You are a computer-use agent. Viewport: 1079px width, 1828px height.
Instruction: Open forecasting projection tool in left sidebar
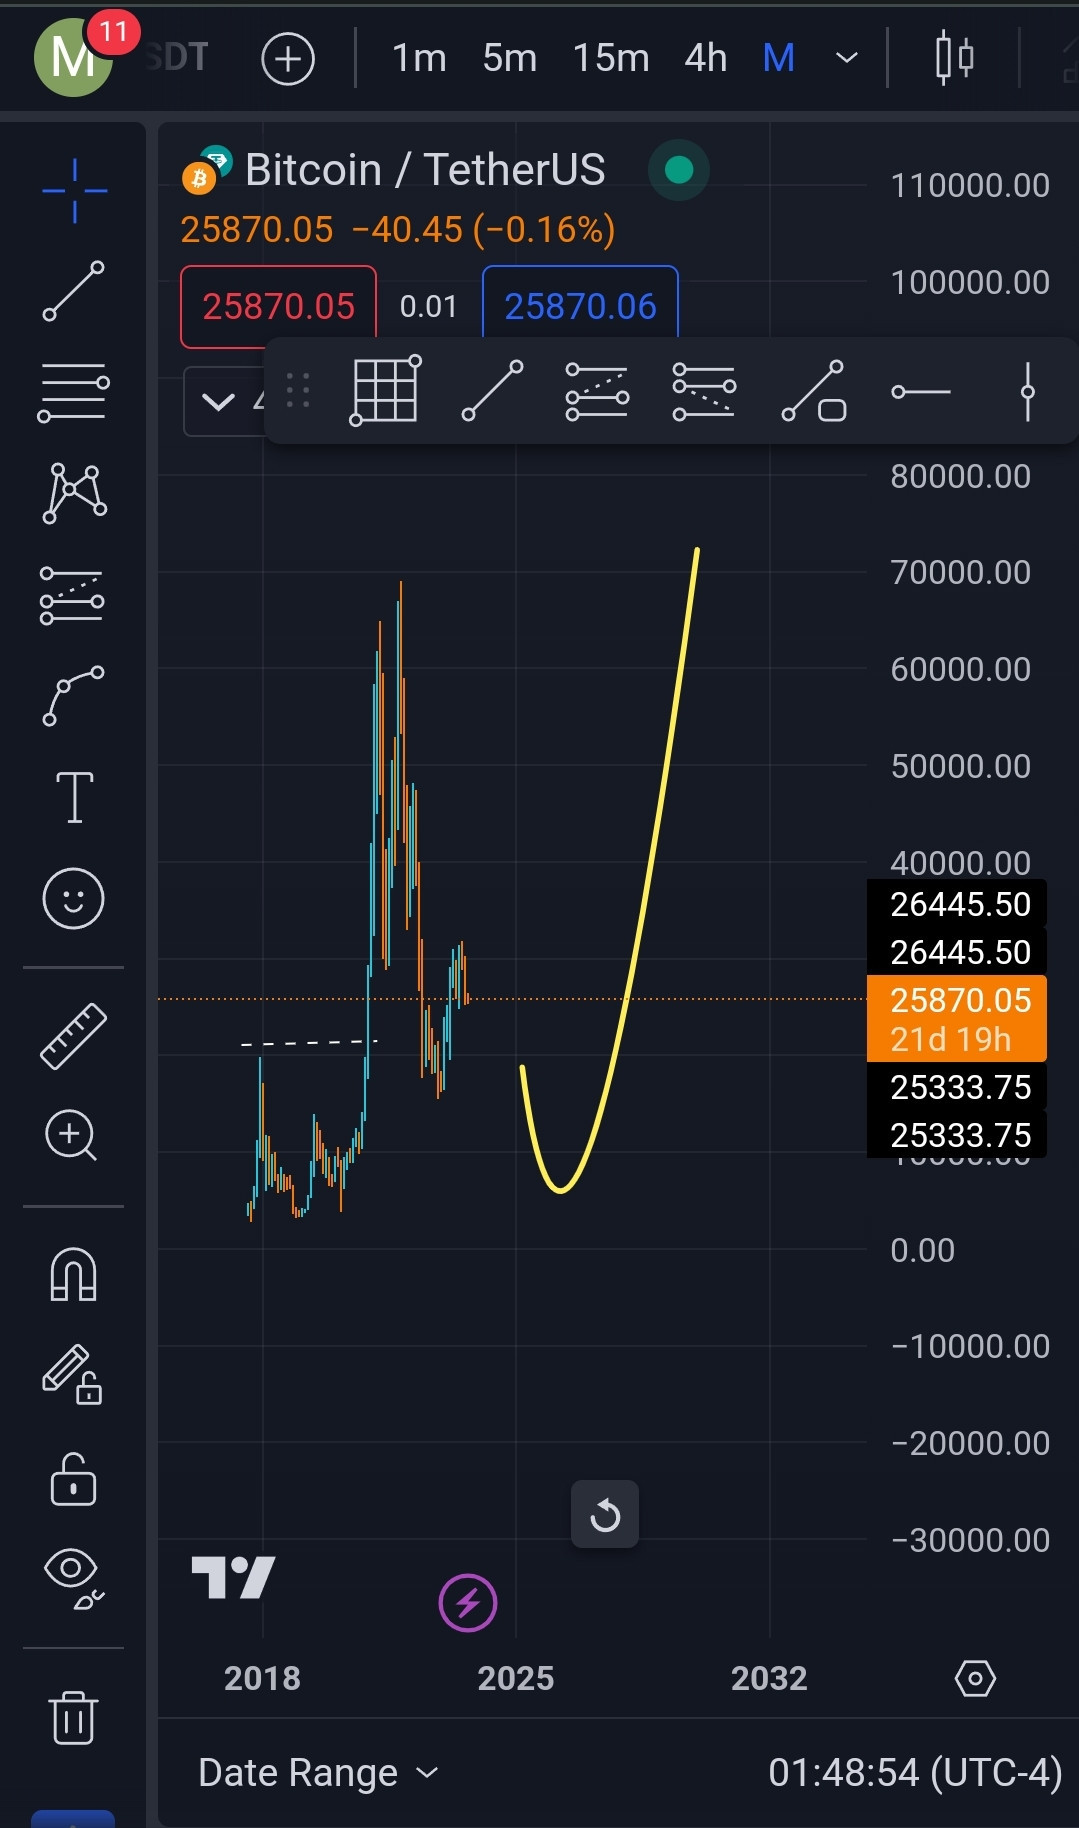pos(72,596)
